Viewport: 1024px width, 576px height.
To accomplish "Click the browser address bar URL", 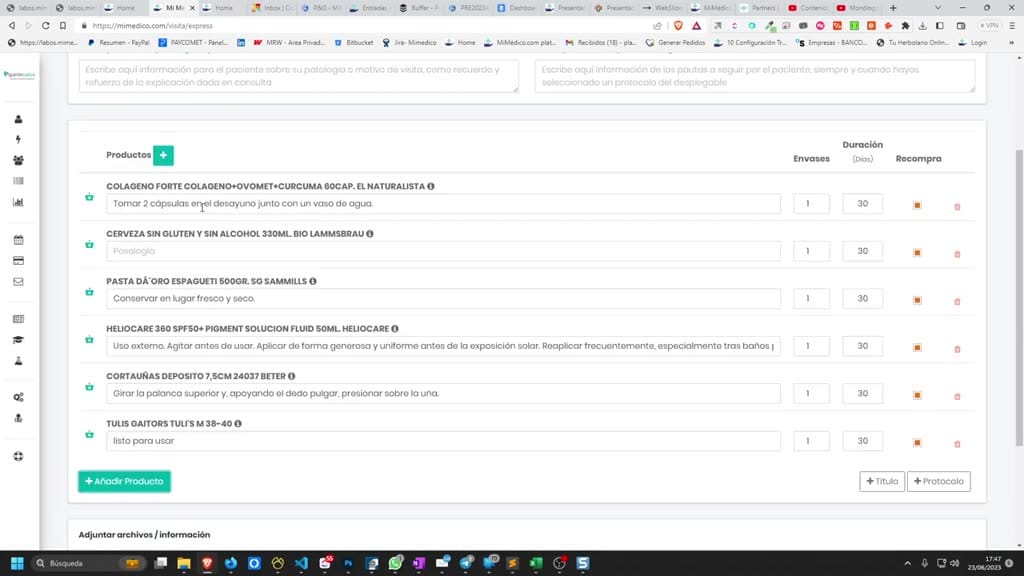I will [153, 25].
